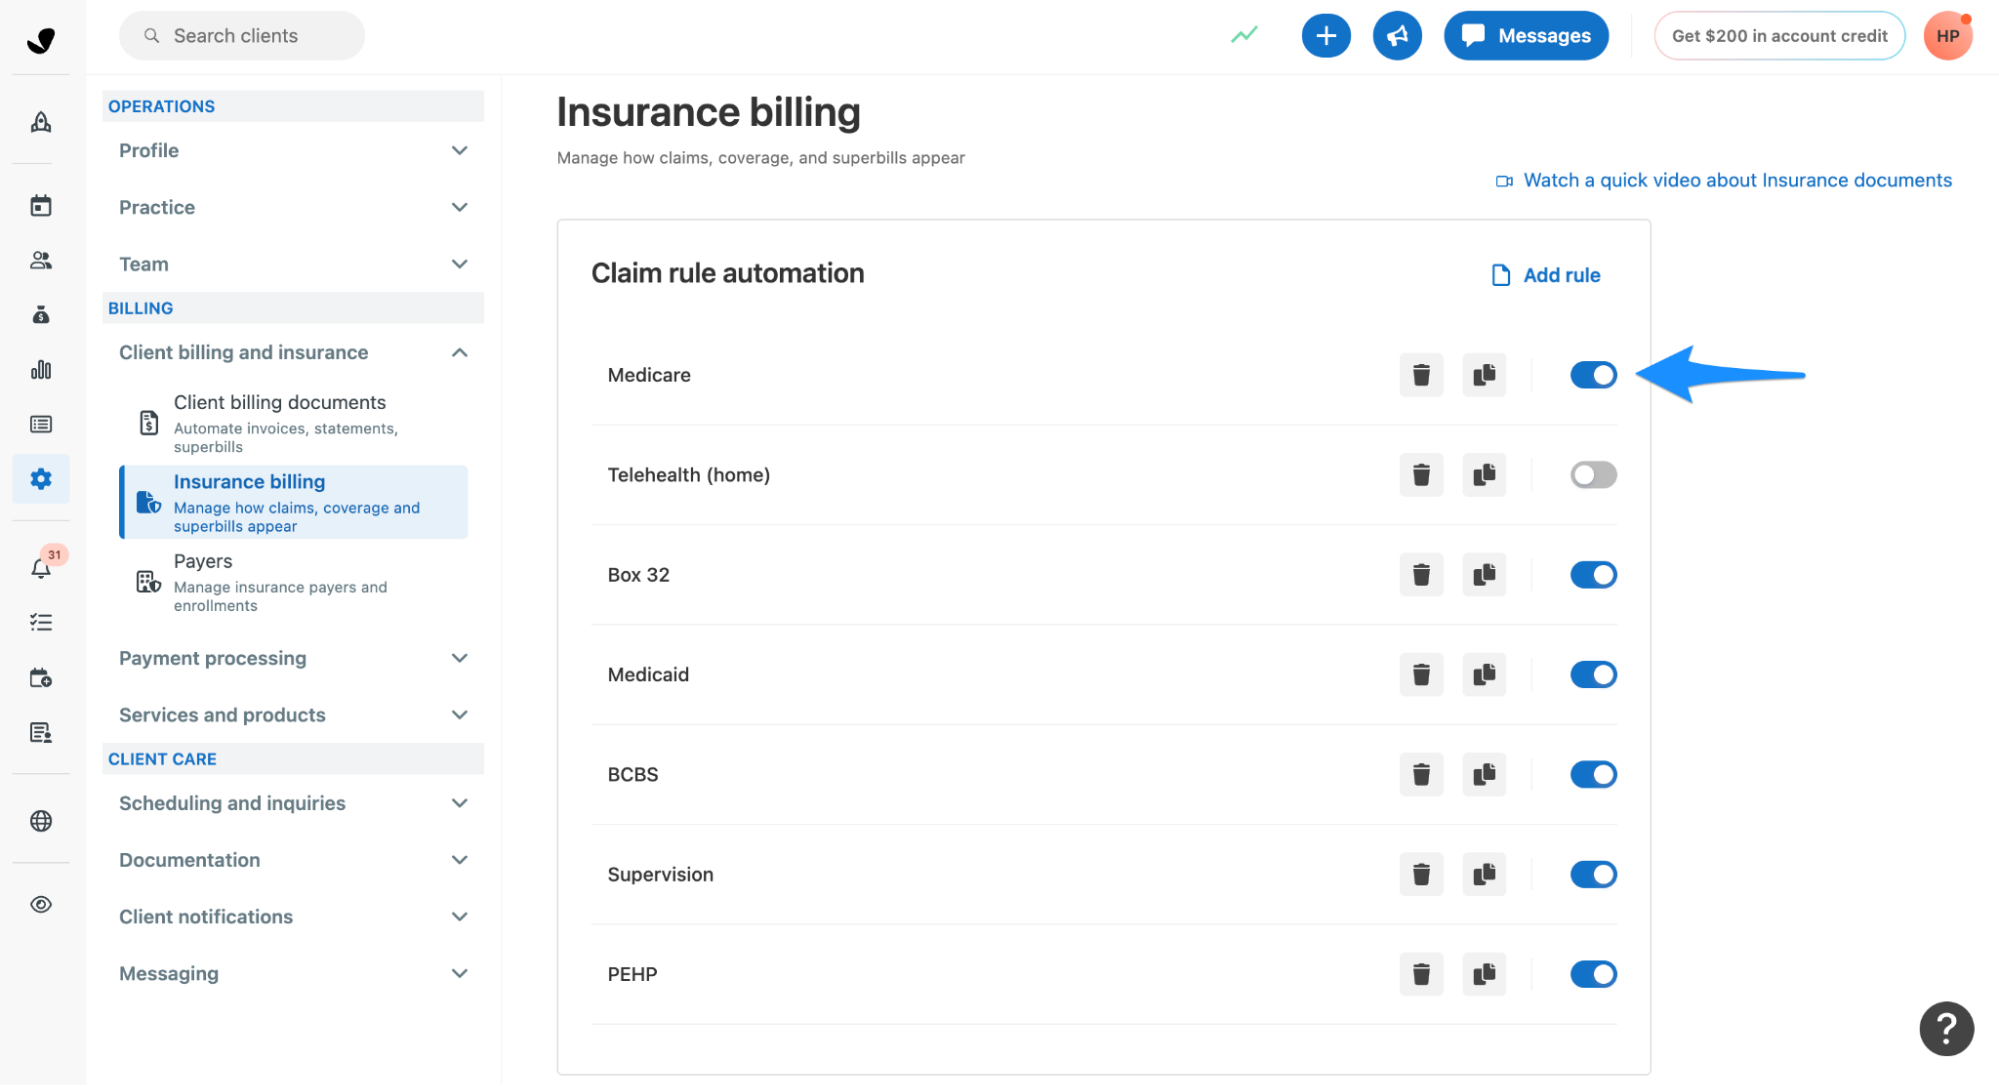The image size is (1999, 1086).
Task: Open the globe icon in sidebar
Action: pos(41,821)
